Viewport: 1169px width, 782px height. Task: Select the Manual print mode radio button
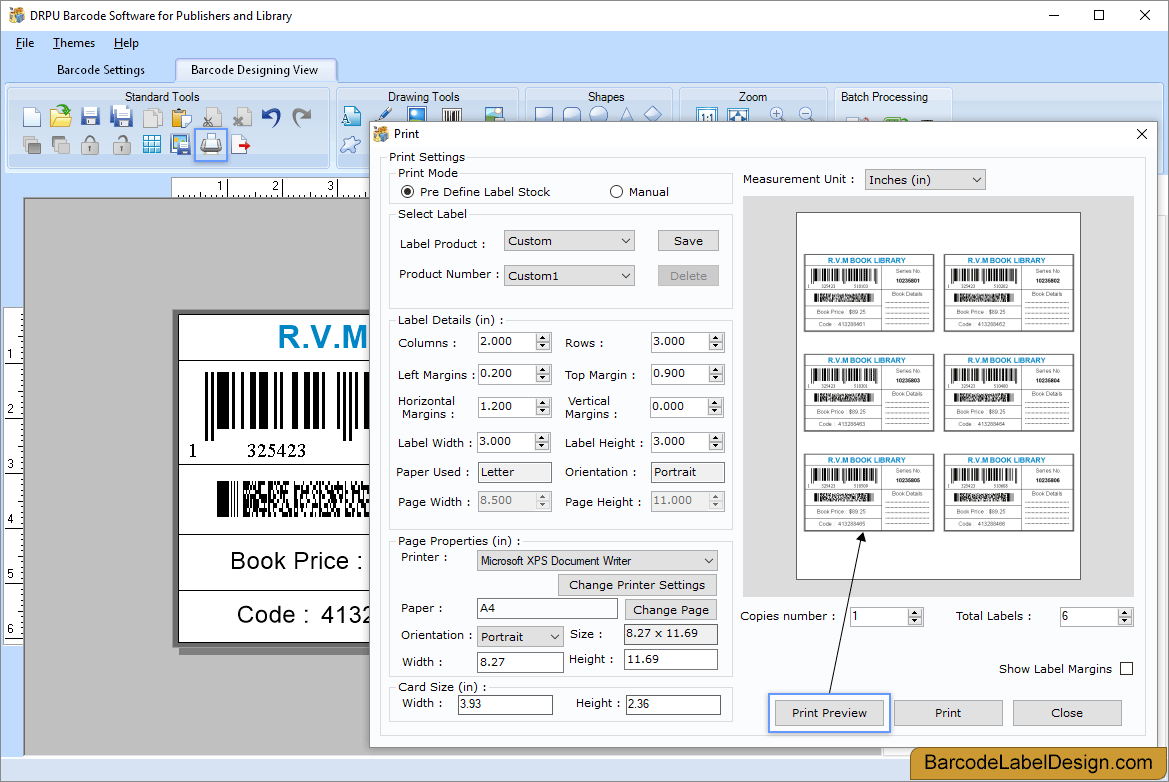click(616, 191)
